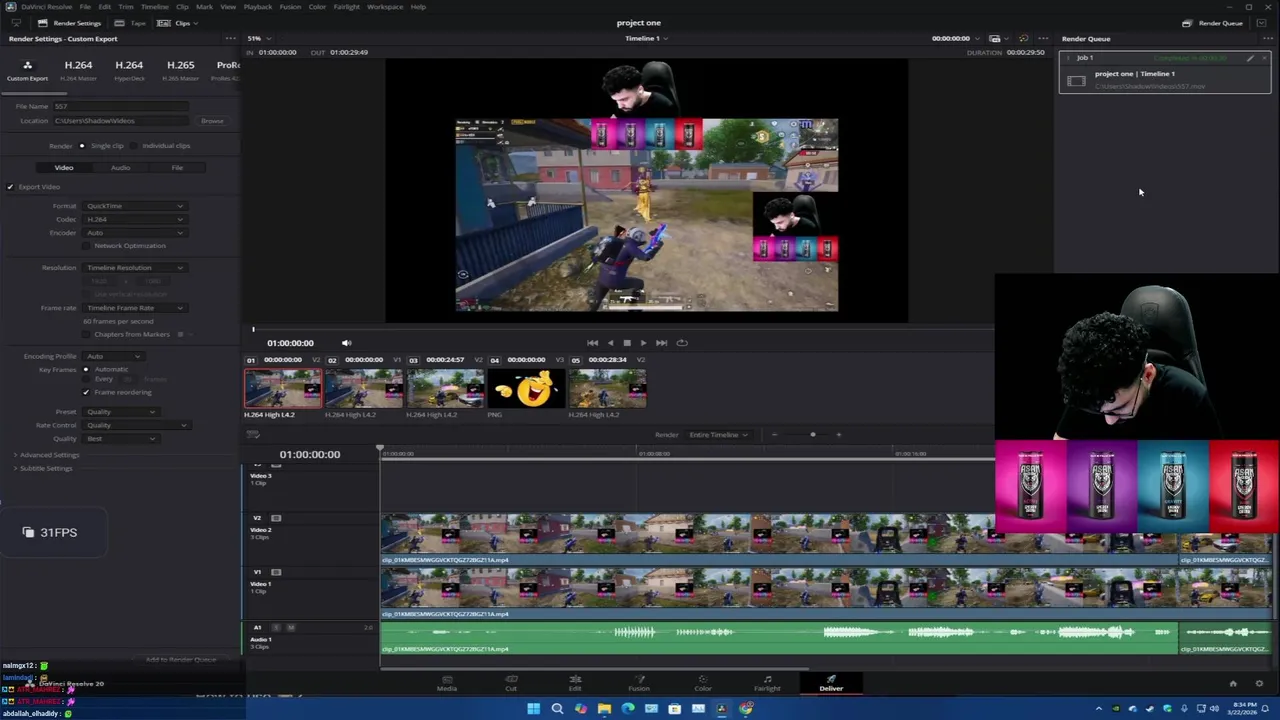Choose the H.264 Master preset
This screenshot has width=1280, height=720.
(78, 69)
